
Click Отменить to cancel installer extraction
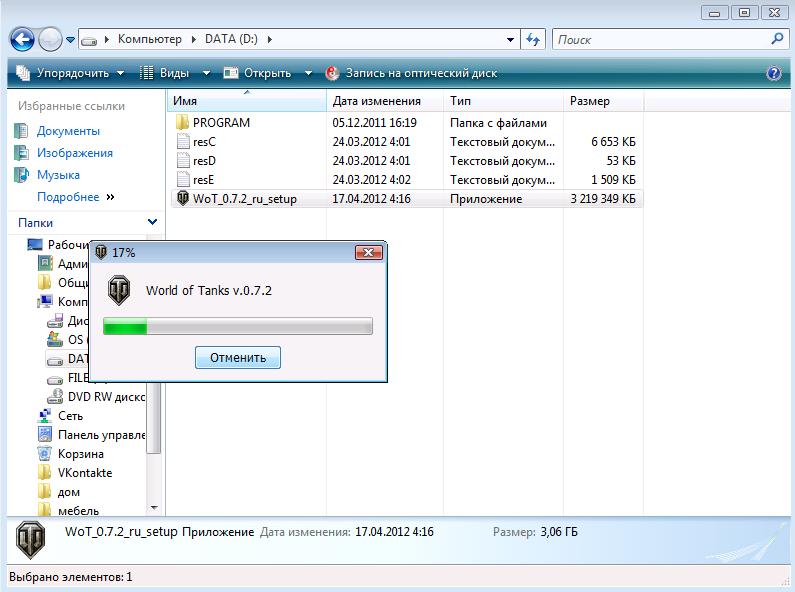[x=238, y=357]
